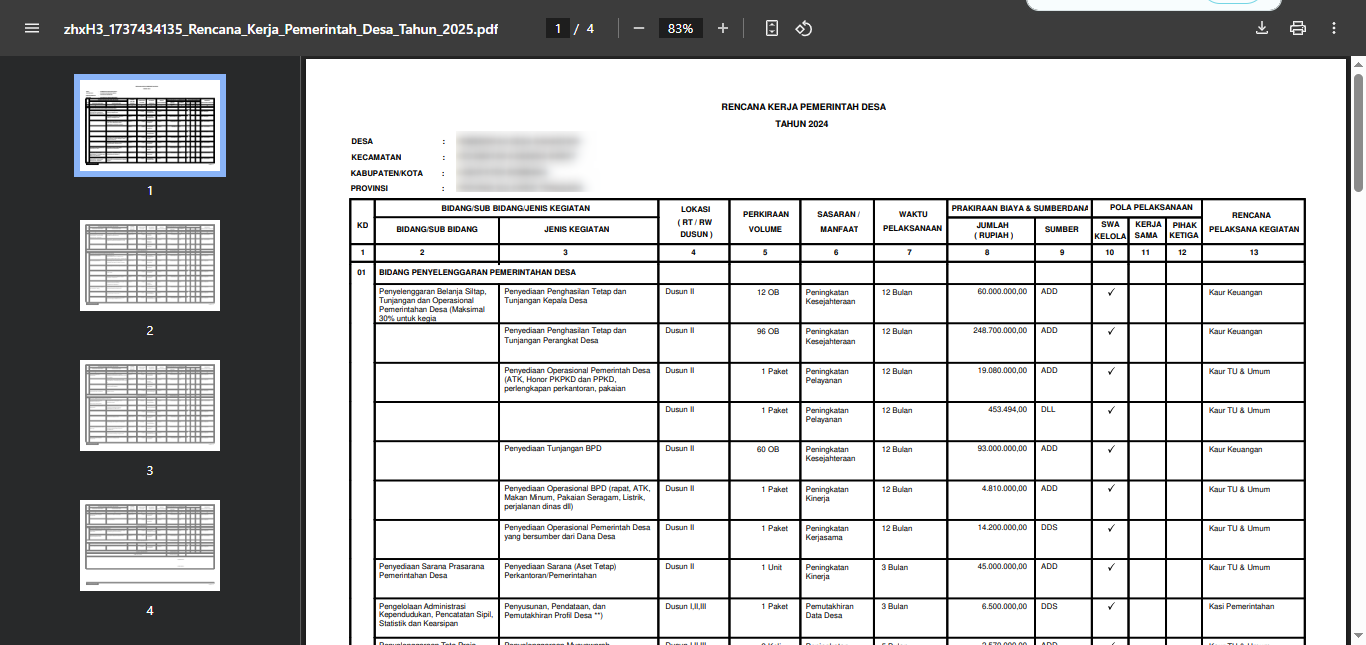This screenshot has width=1366, height=645.
Task: Click the PDF file name in toolbar
Action: point(281,29)
